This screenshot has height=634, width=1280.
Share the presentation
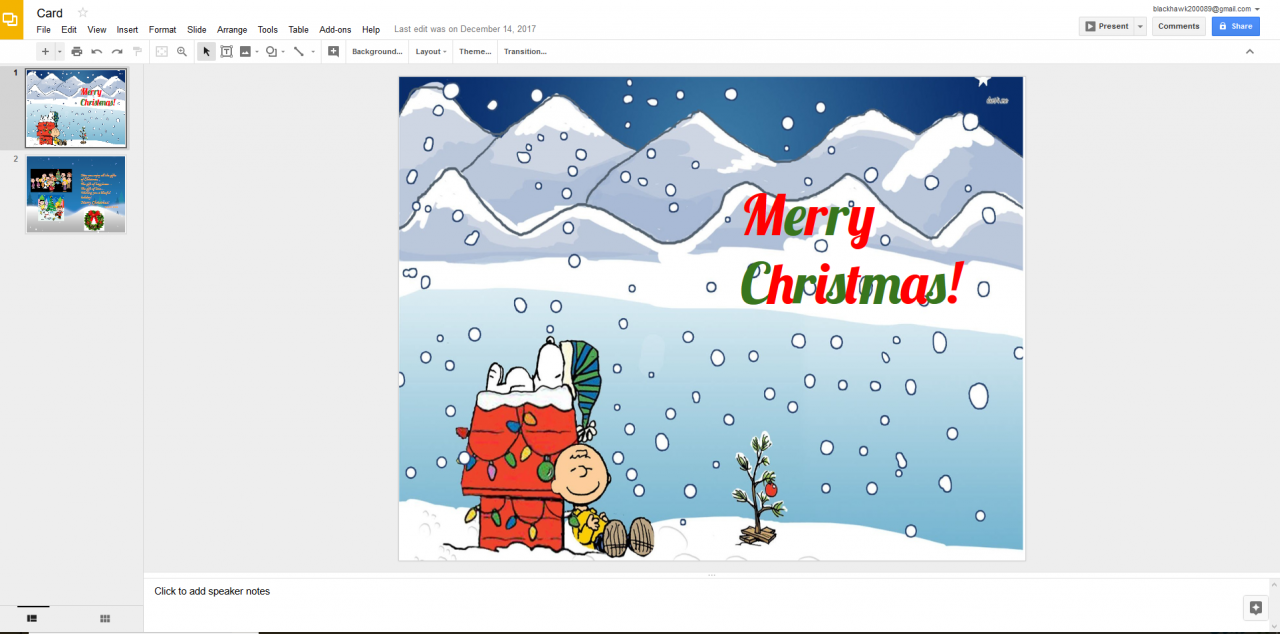pos(1236,26)
